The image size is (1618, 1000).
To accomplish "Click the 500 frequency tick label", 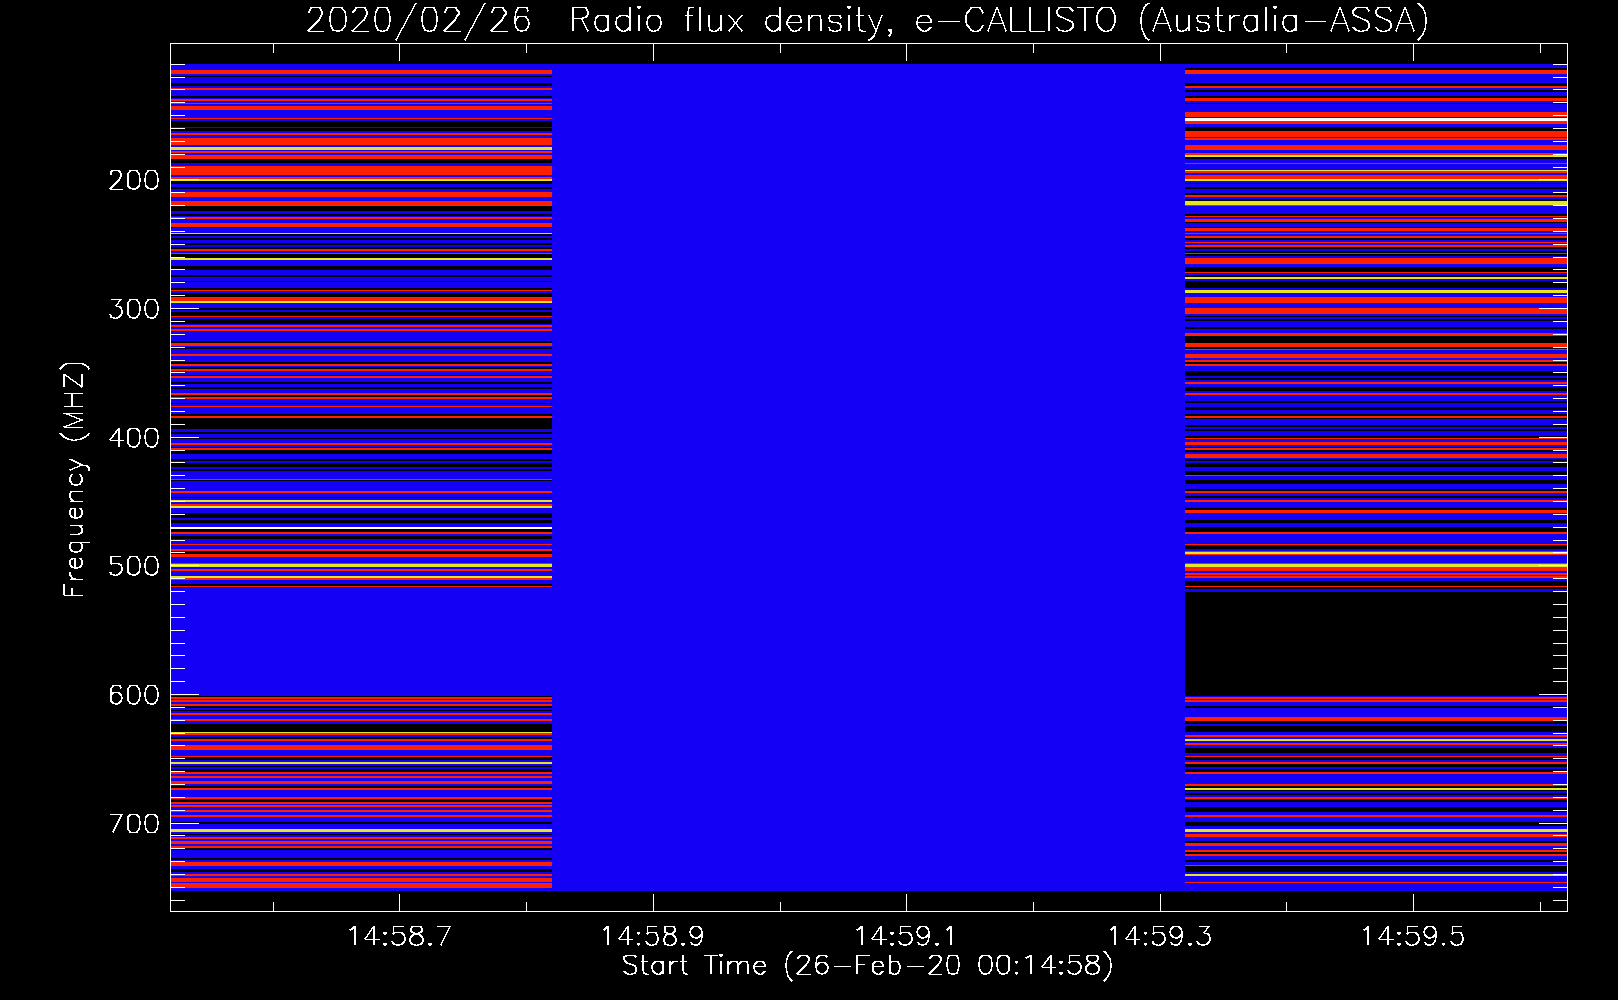I will (134, 566).
